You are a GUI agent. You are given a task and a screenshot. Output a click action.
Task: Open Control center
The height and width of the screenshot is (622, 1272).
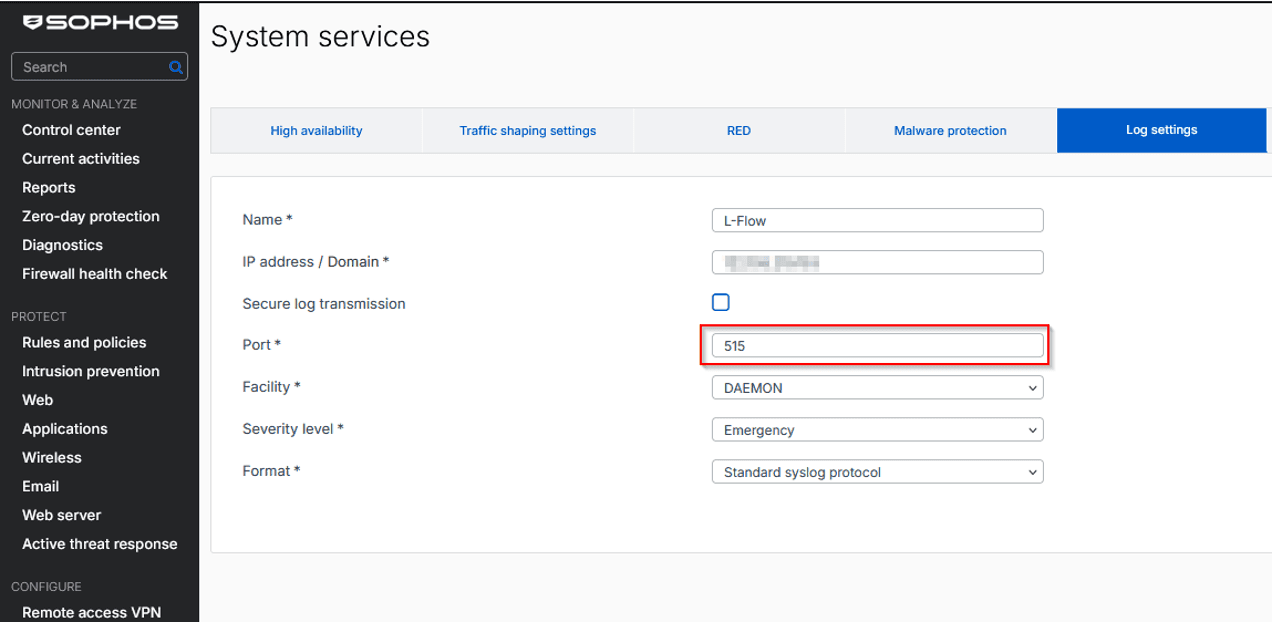(x=71, y=130)
